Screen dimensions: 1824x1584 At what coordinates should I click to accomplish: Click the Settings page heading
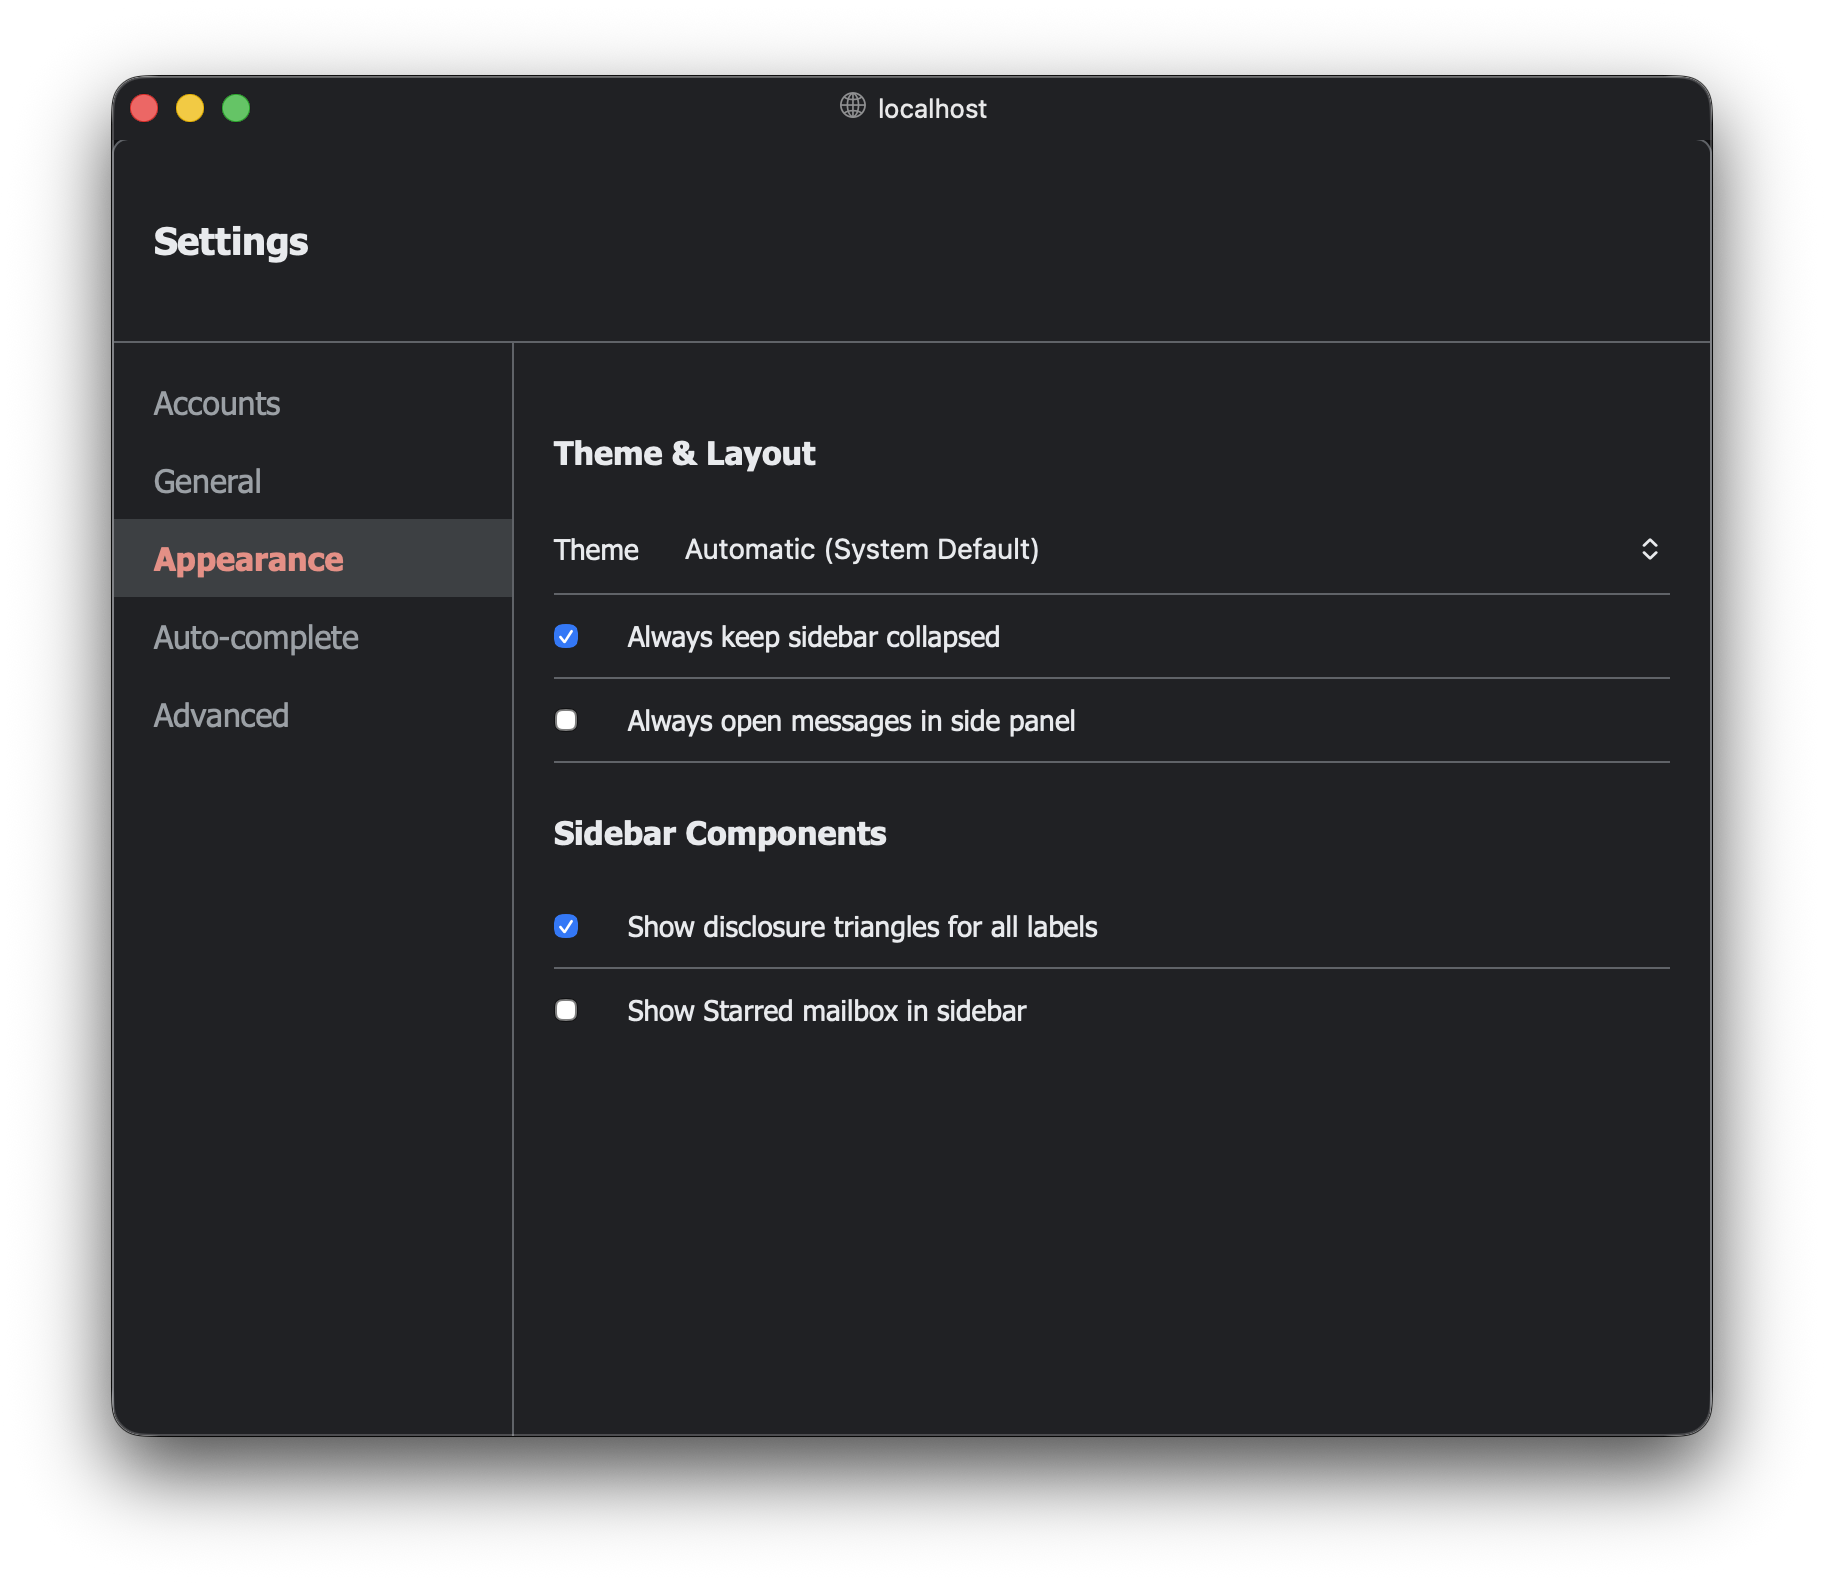pyautogui.click(x=230, y=241)
